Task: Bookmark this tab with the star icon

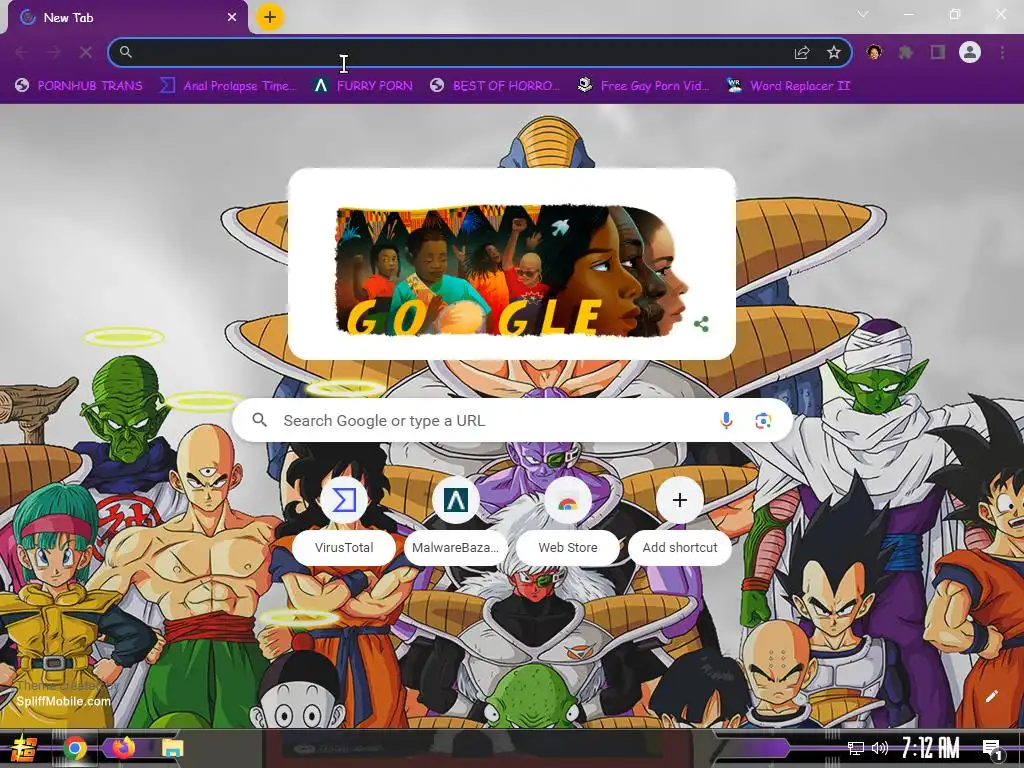Action: click(833, 52)
